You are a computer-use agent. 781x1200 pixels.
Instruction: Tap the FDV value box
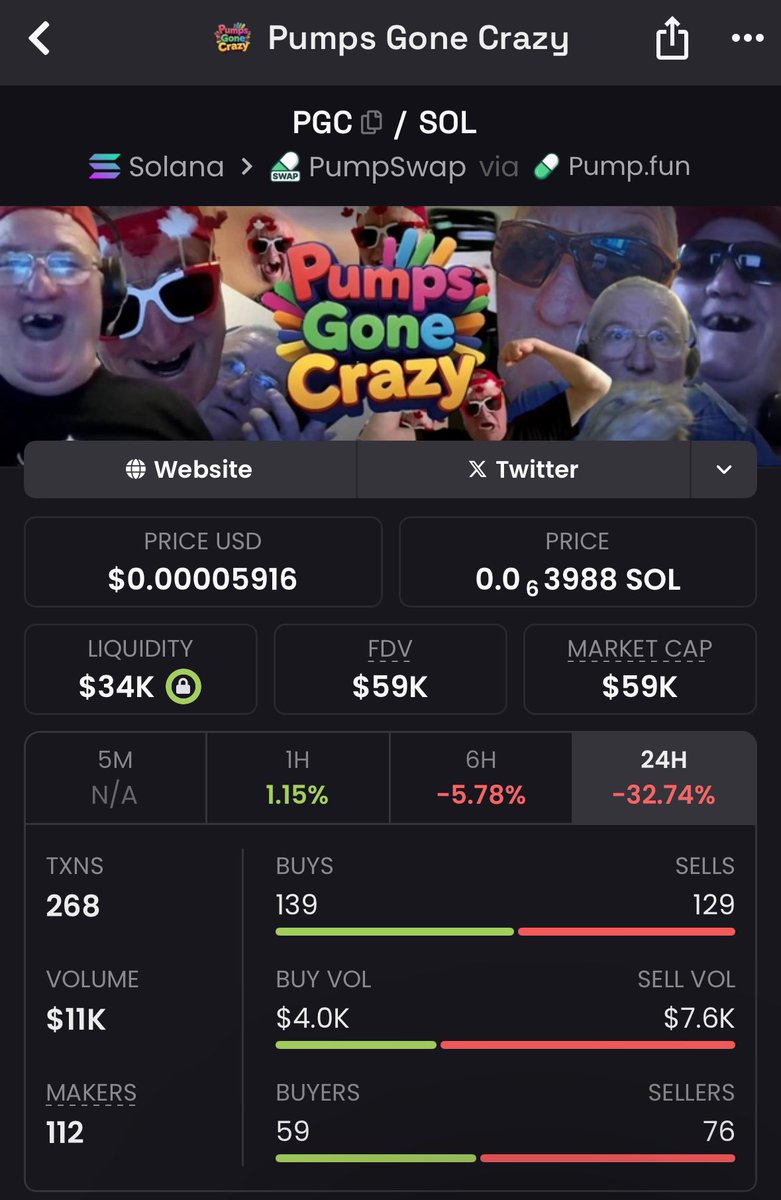390,670
